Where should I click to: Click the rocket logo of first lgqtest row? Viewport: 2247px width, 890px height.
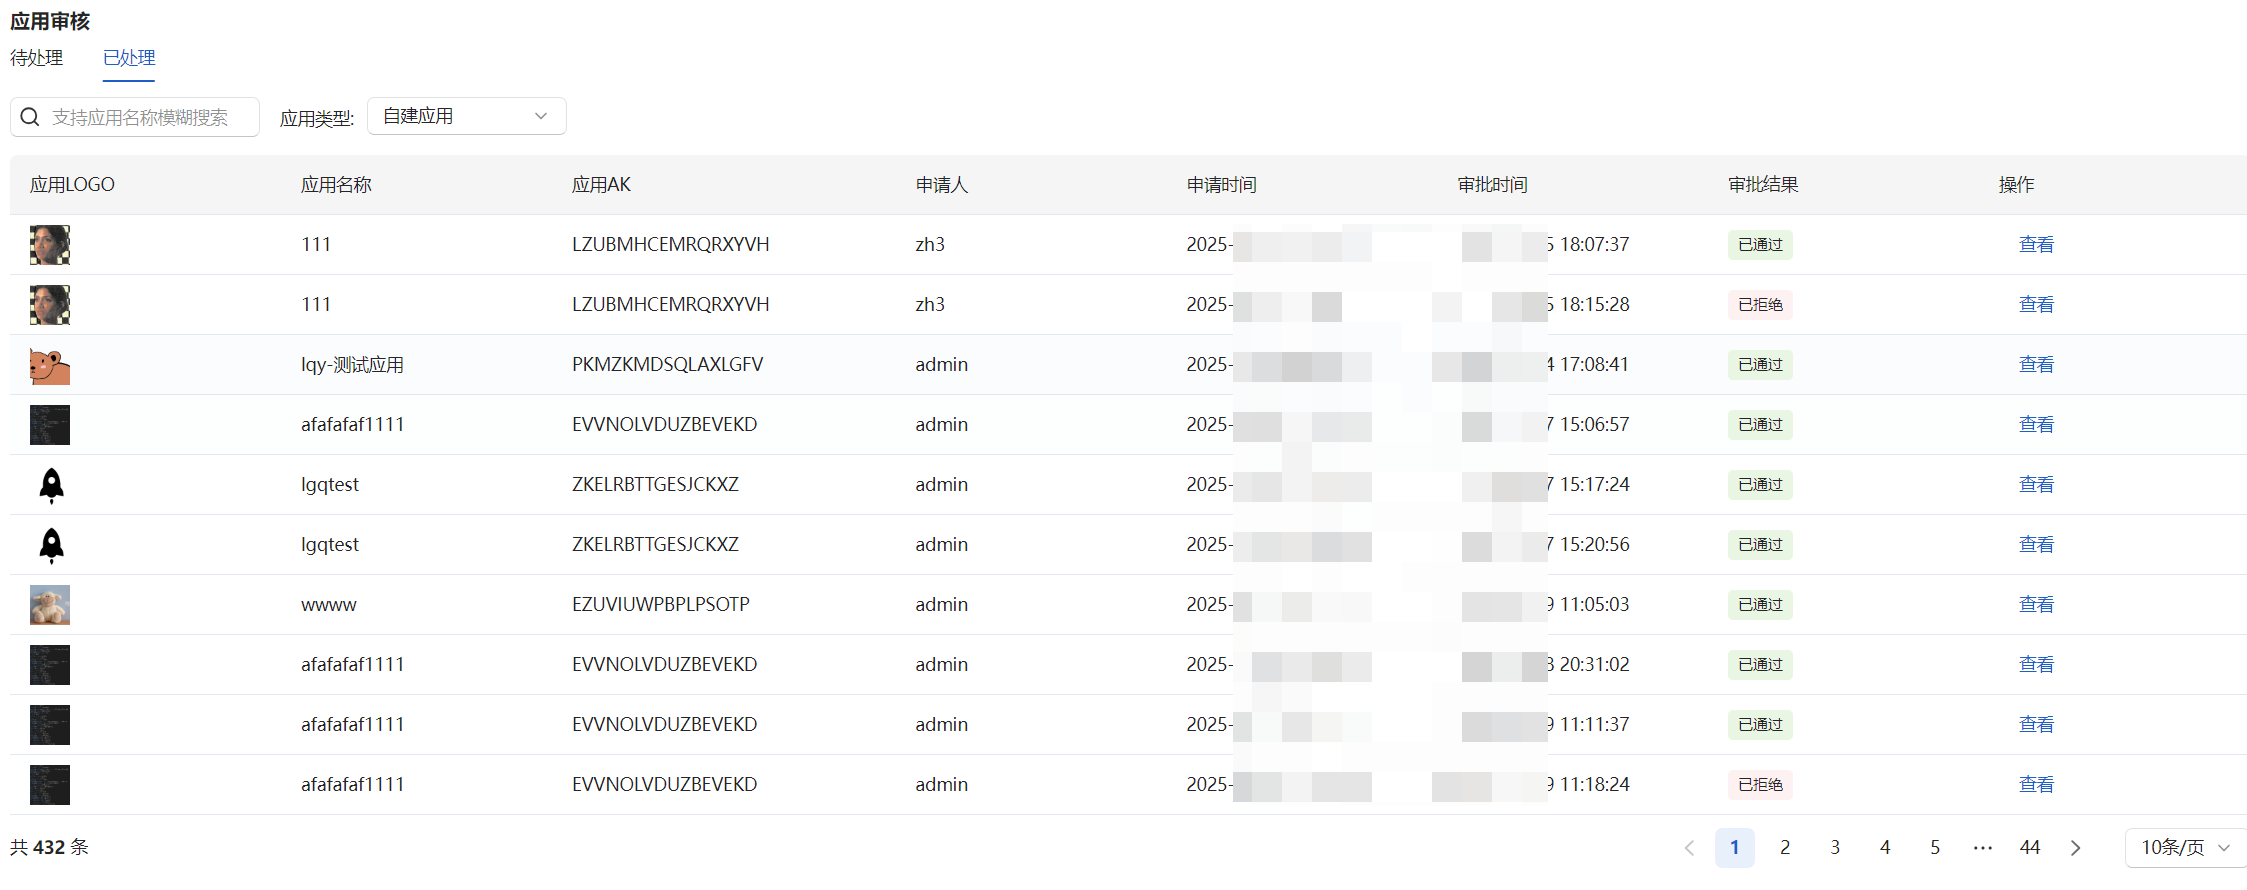tap(51, 485)
